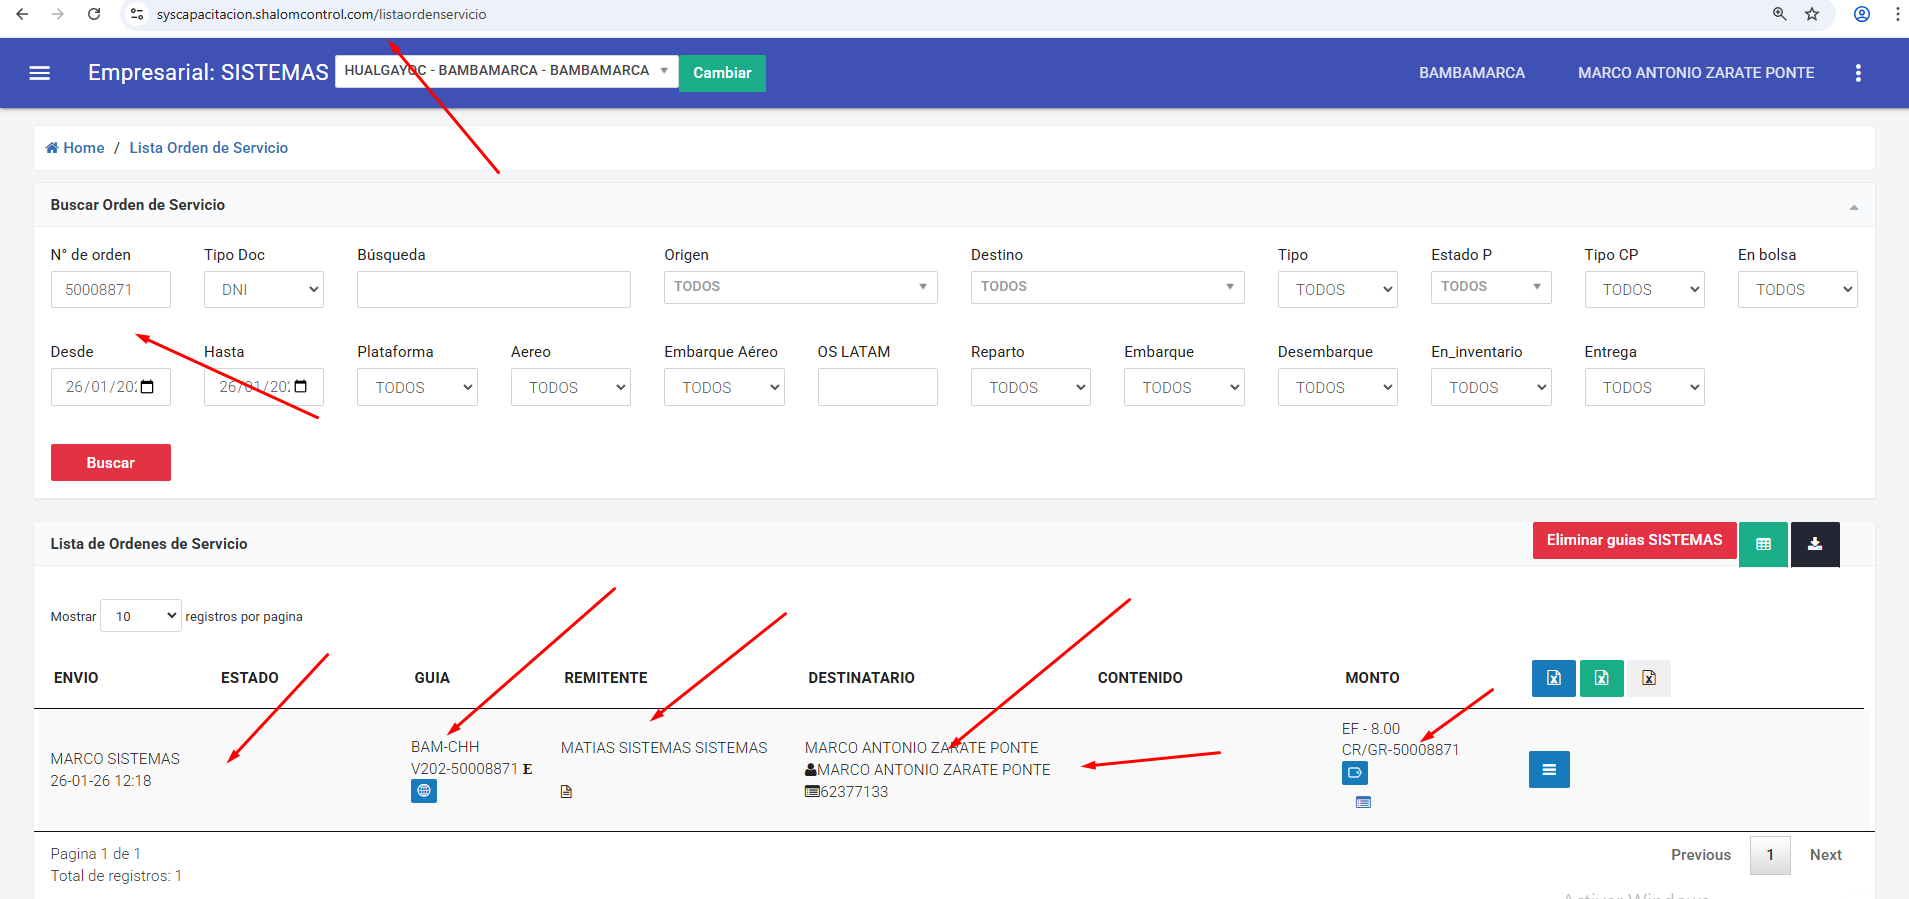Collapse the Buscar Orden de Servicio panel
Screen dimensions: 1909x899
[1853, 207]
